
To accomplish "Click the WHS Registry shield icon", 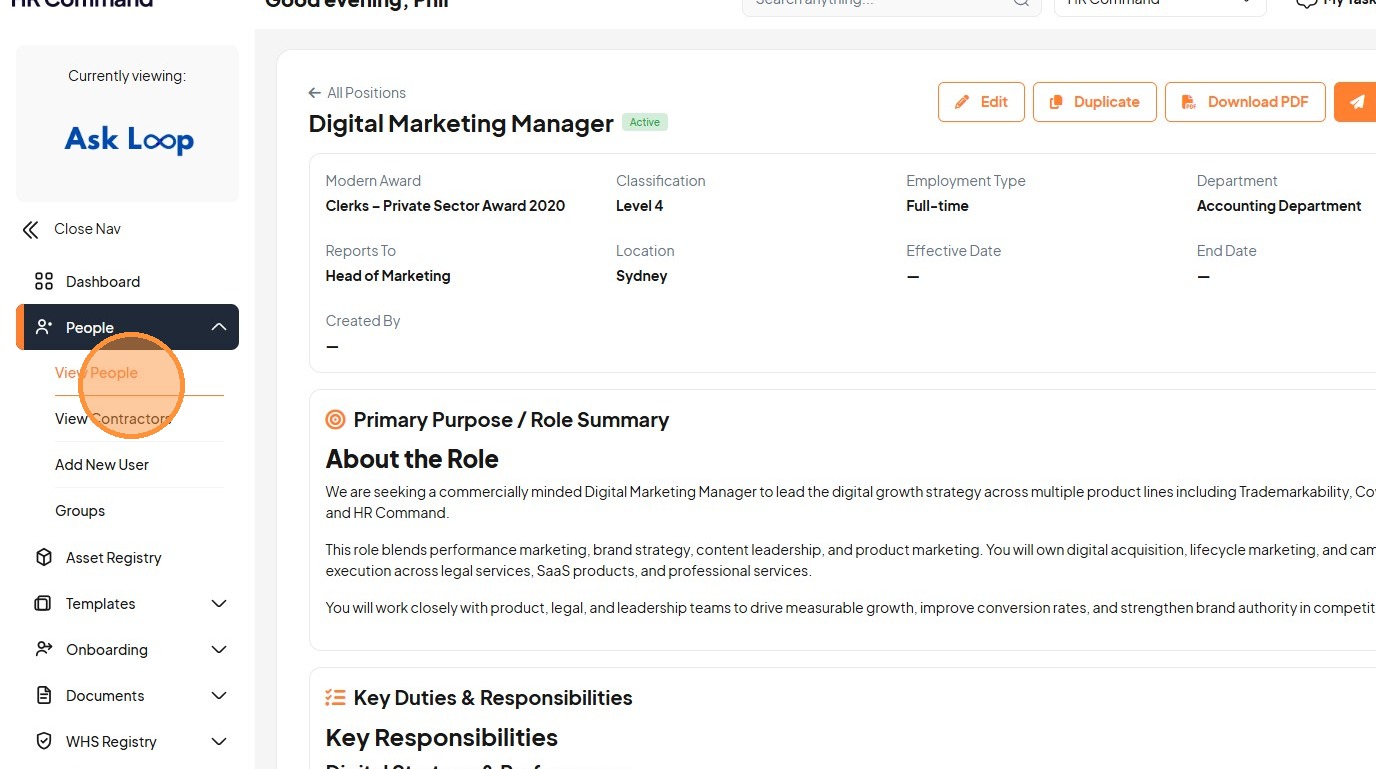I will tap(44, 741).
